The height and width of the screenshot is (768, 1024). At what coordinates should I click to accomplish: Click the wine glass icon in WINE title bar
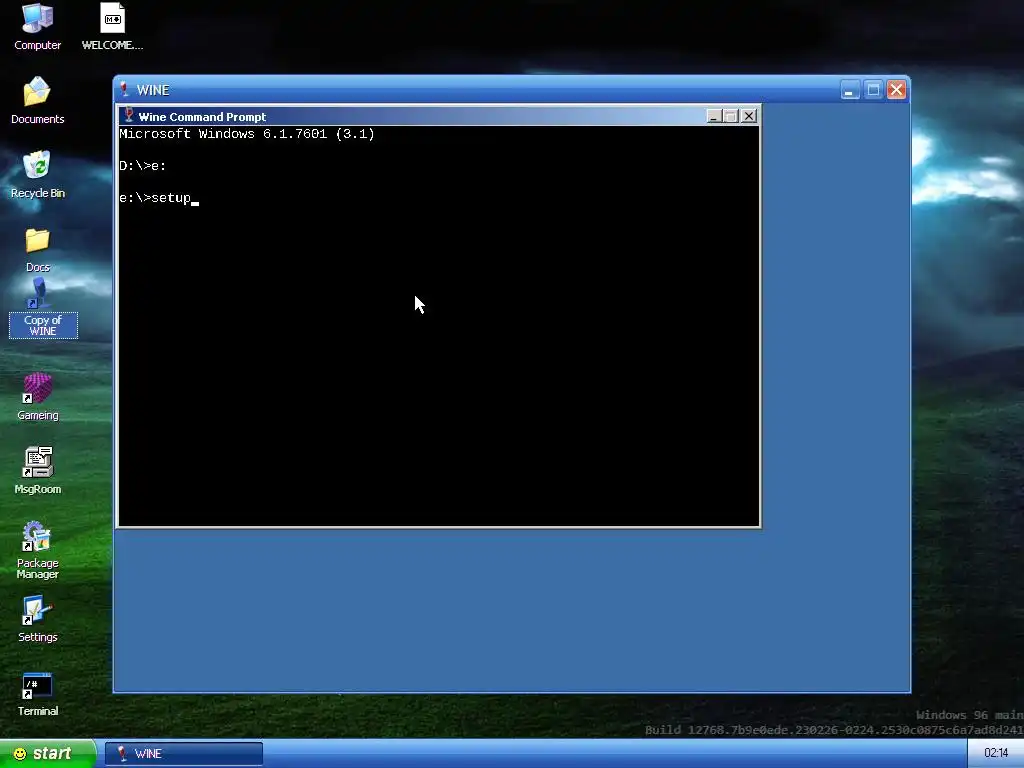click(124, 89)
